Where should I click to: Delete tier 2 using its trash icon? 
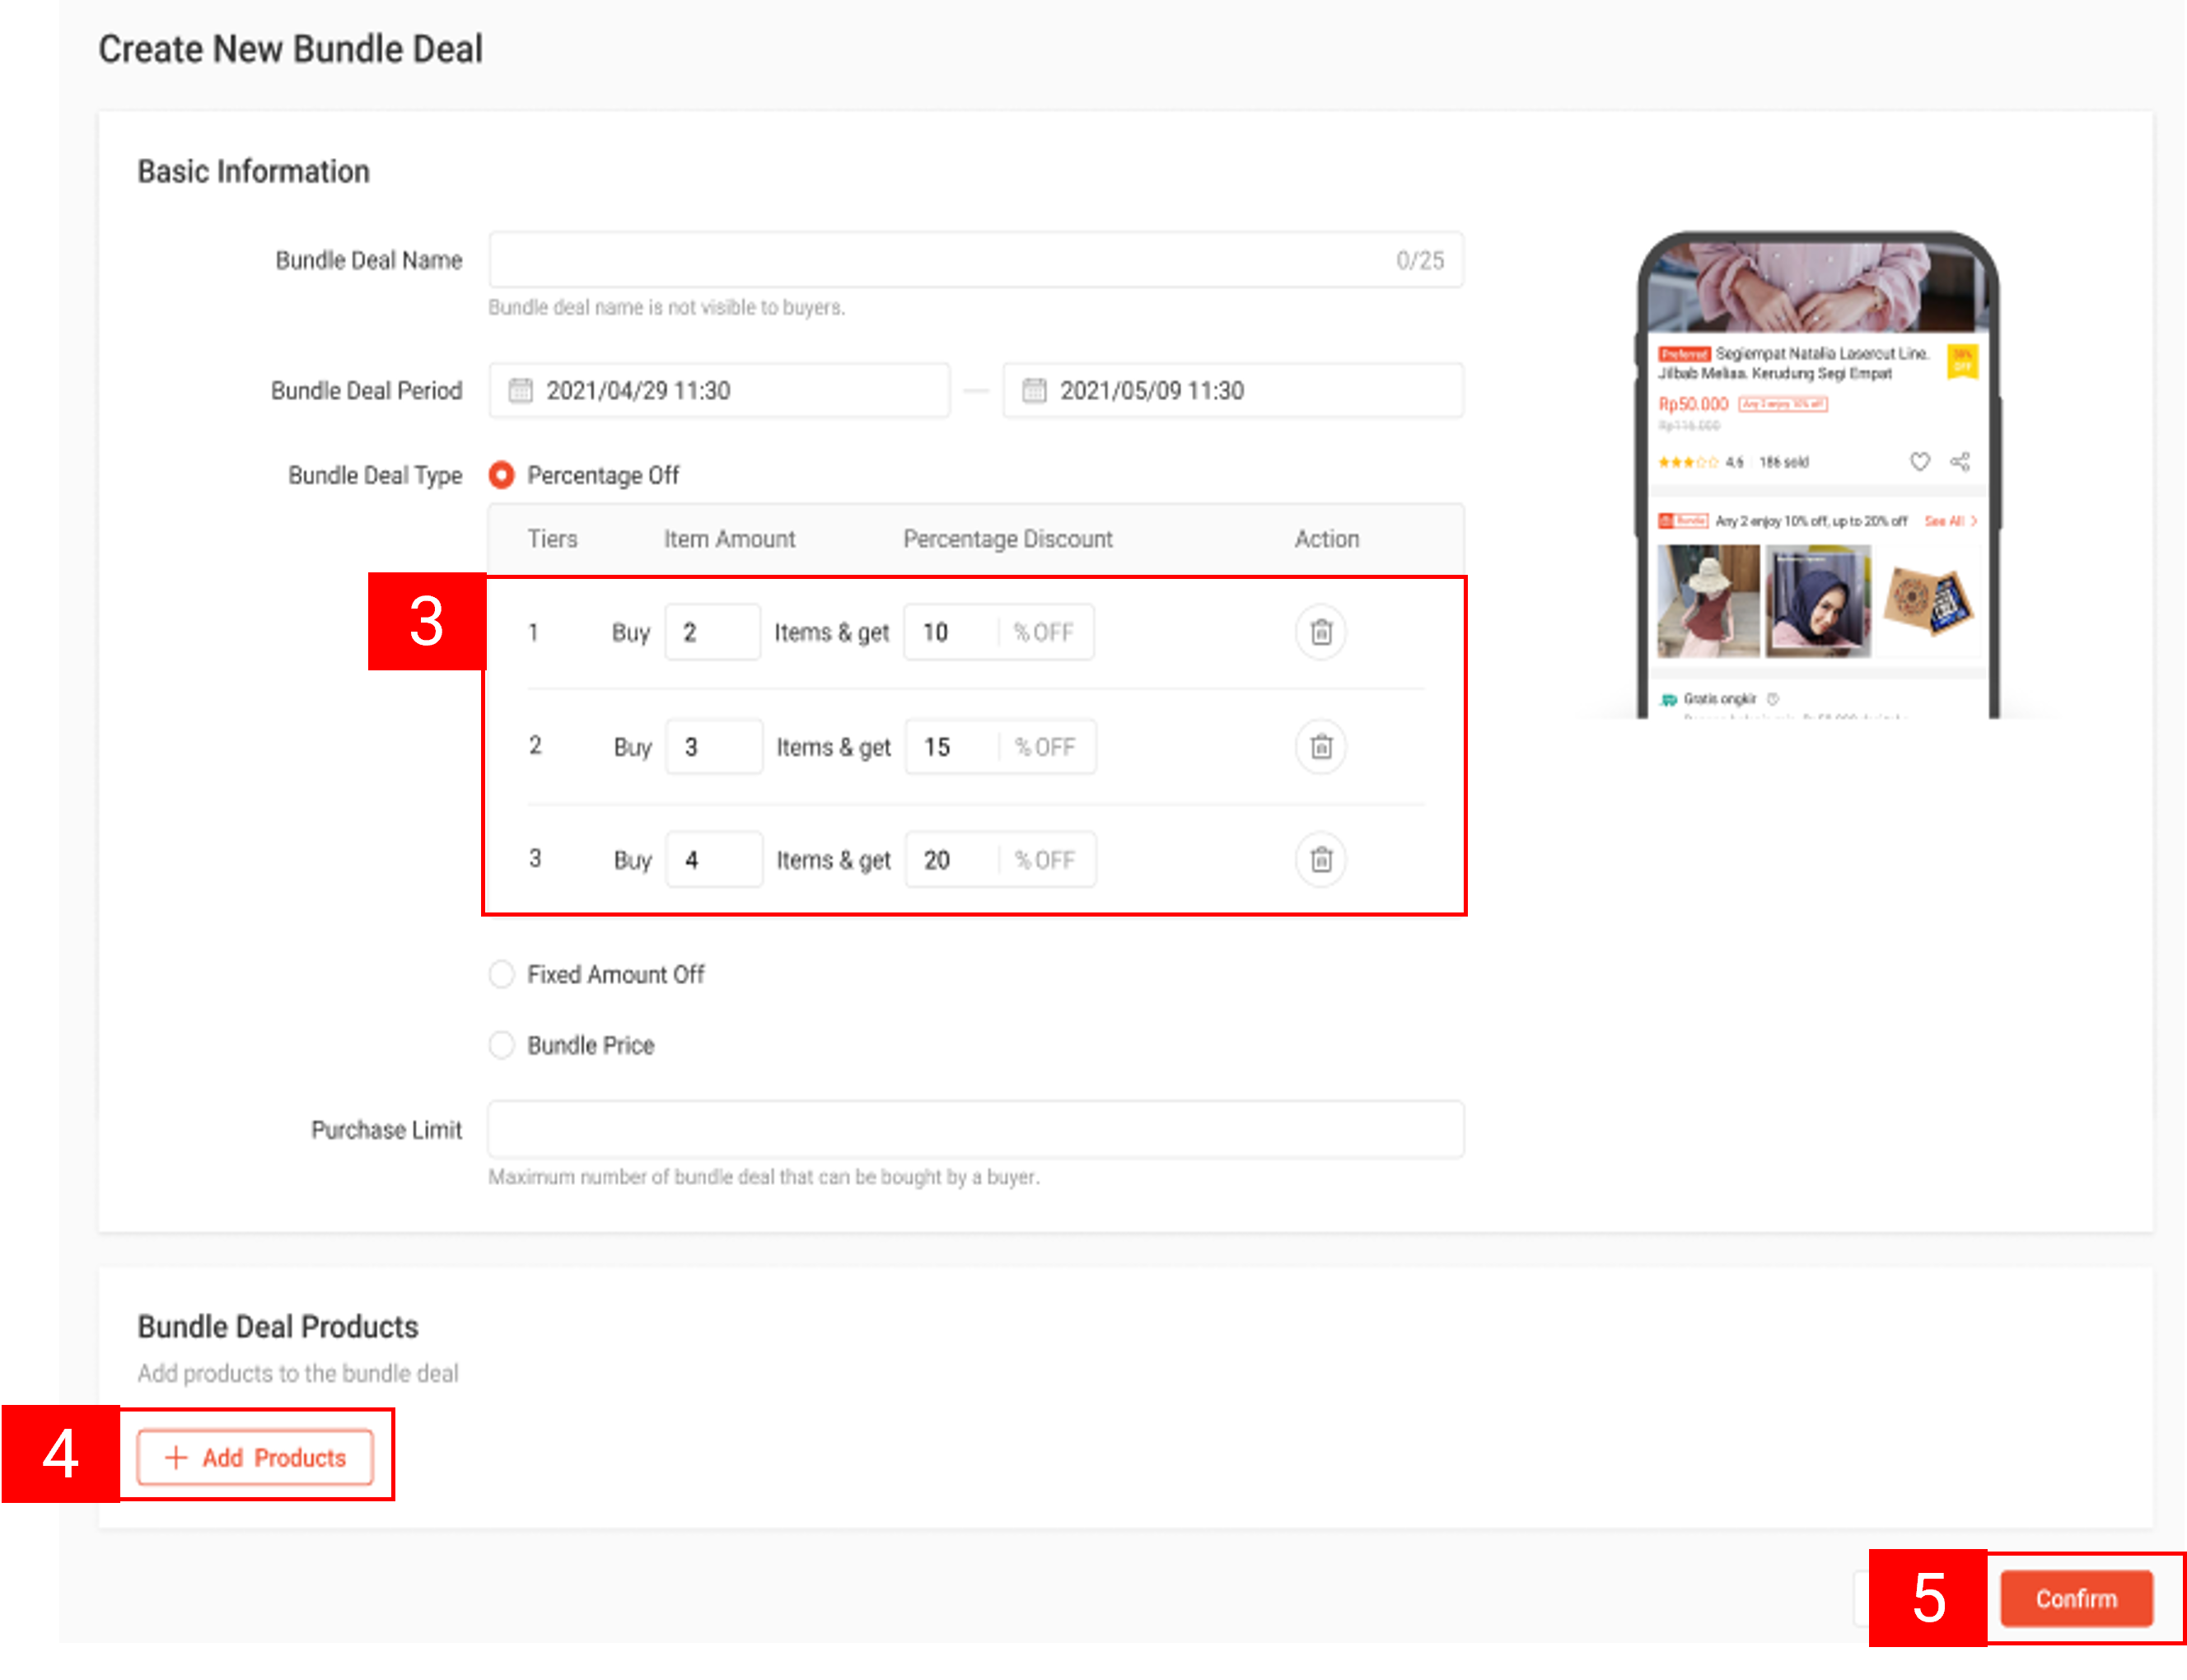pos(1320,746)
